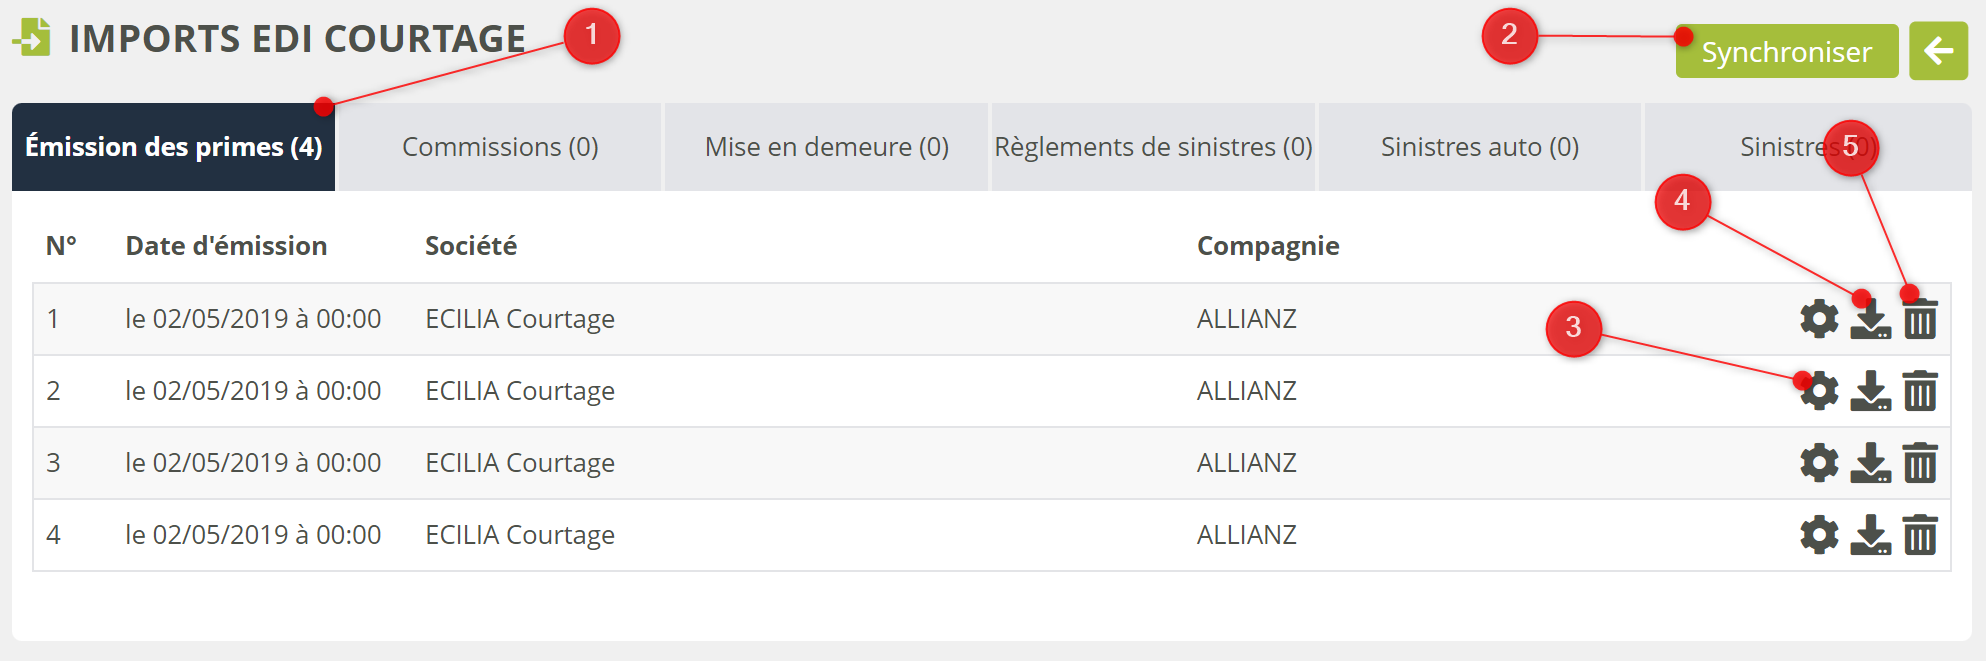Delete the import in row 4
Viewport: 1986px width, 661px height.
(1920, 535)
